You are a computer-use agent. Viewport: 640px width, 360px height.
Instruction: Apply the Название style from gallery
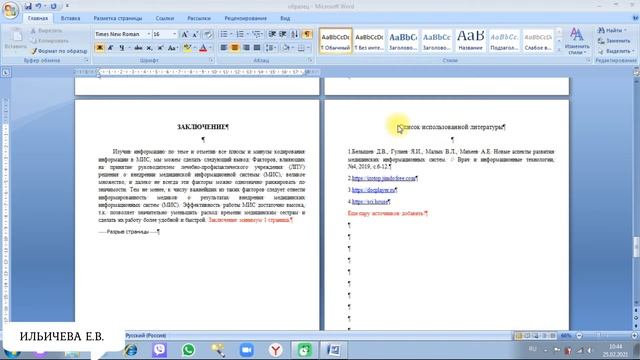coord(470,40)
